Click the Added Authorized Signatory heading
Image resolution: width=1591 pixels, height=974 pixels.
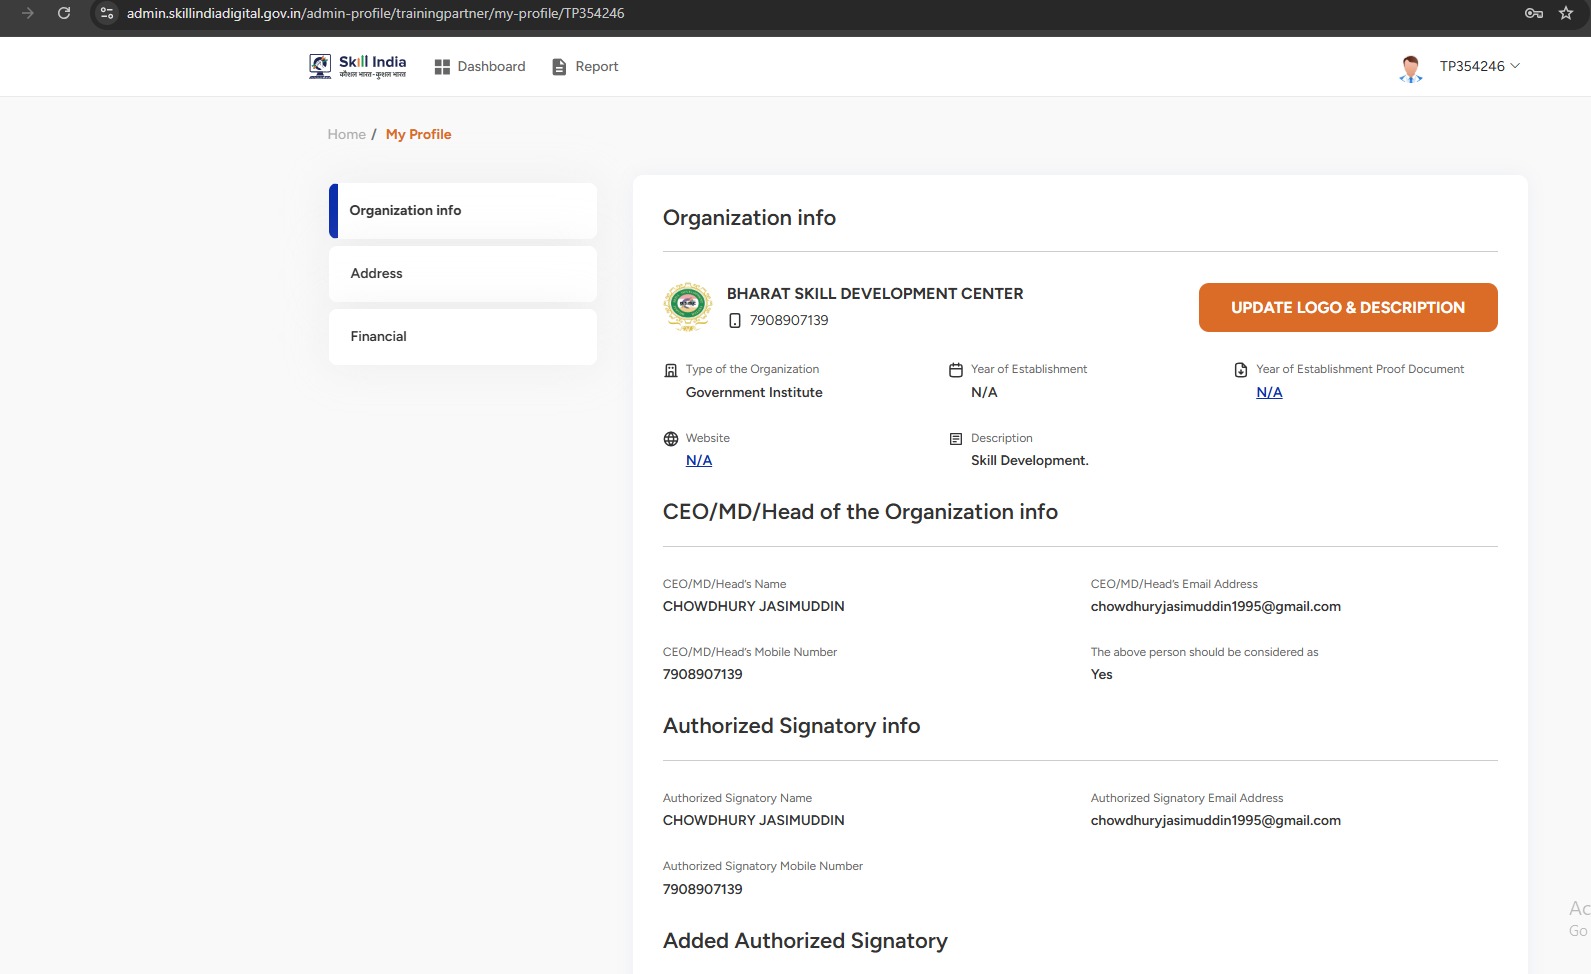(x=805, y=941)
